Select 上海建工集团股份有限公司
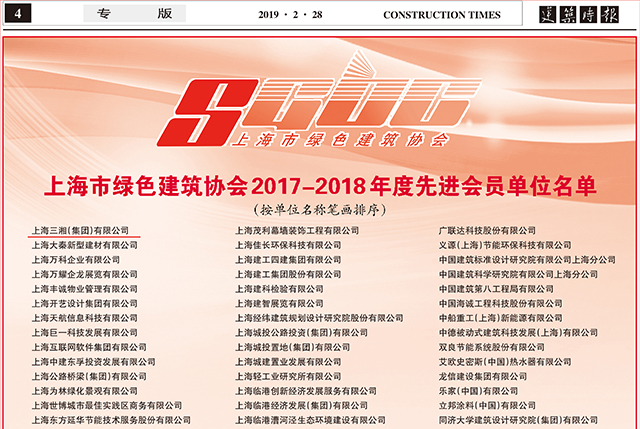This screenshot has width=640, height=429. 288,274
